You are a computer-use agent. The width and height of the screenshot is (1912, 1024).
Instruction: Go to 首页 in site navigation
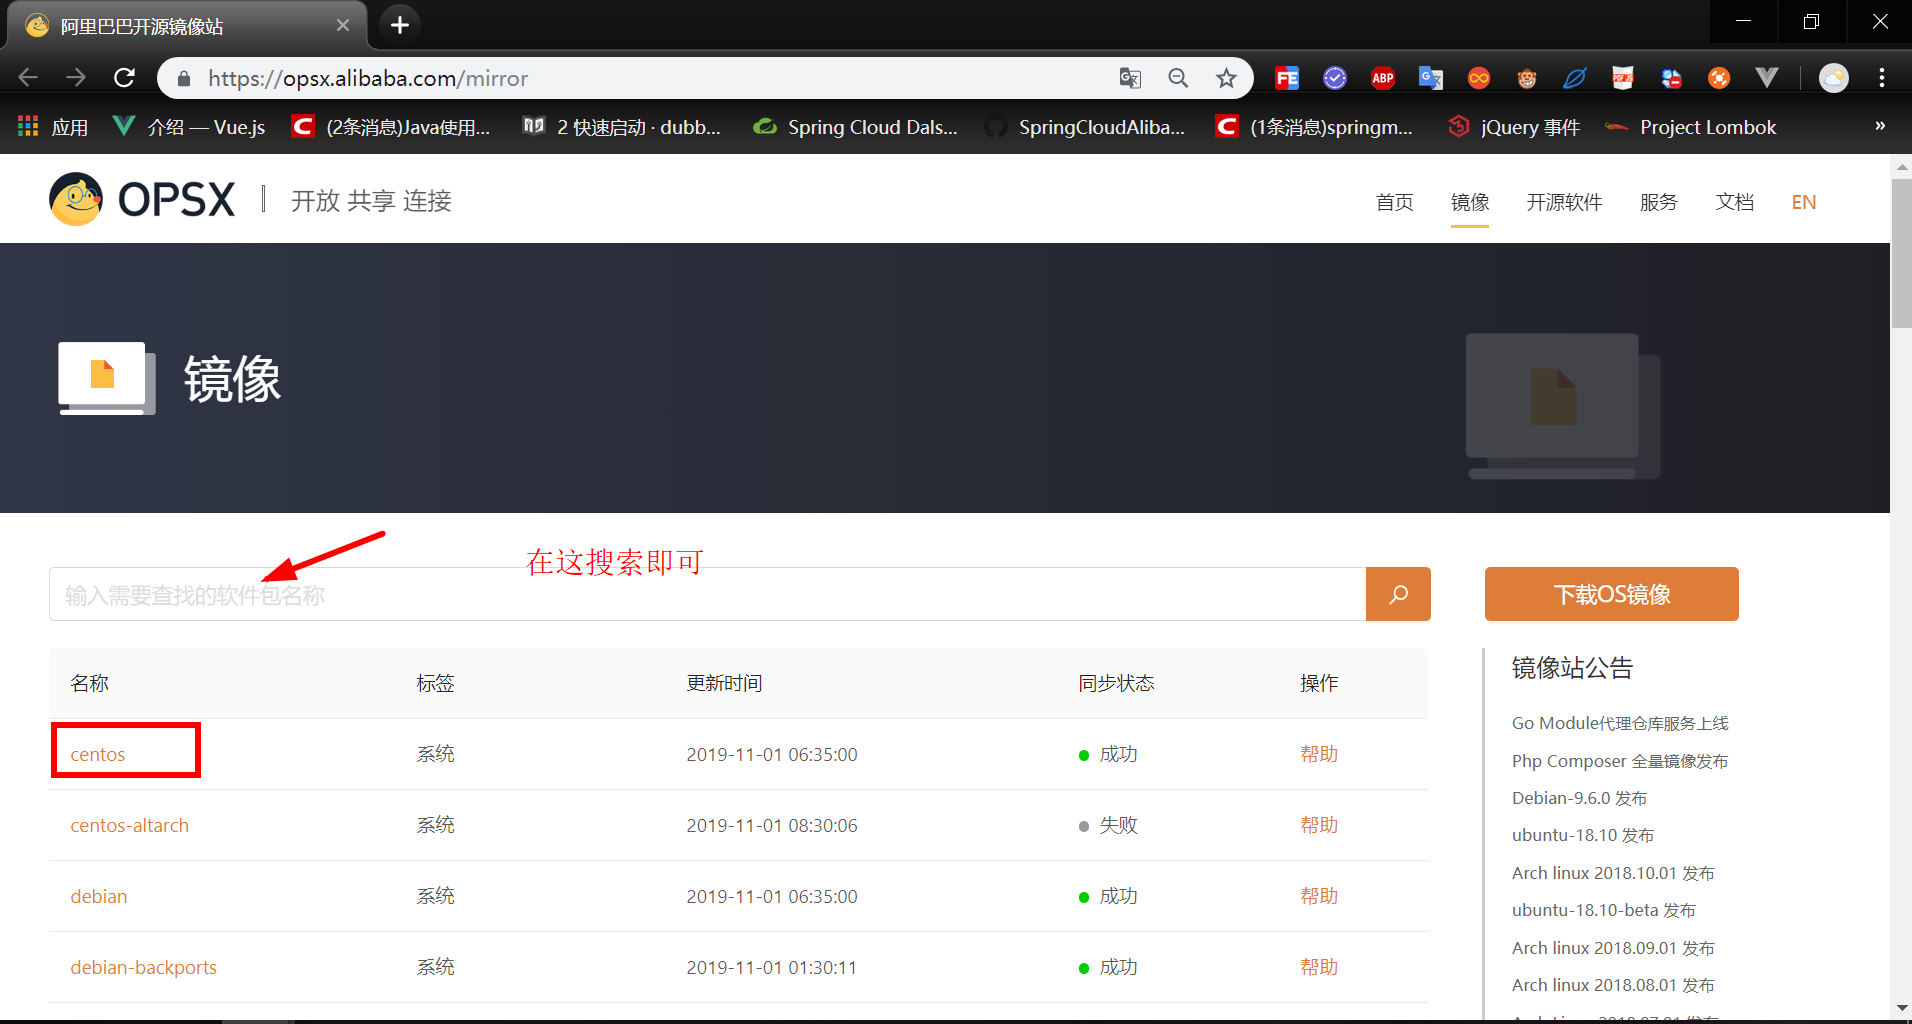1394,202
